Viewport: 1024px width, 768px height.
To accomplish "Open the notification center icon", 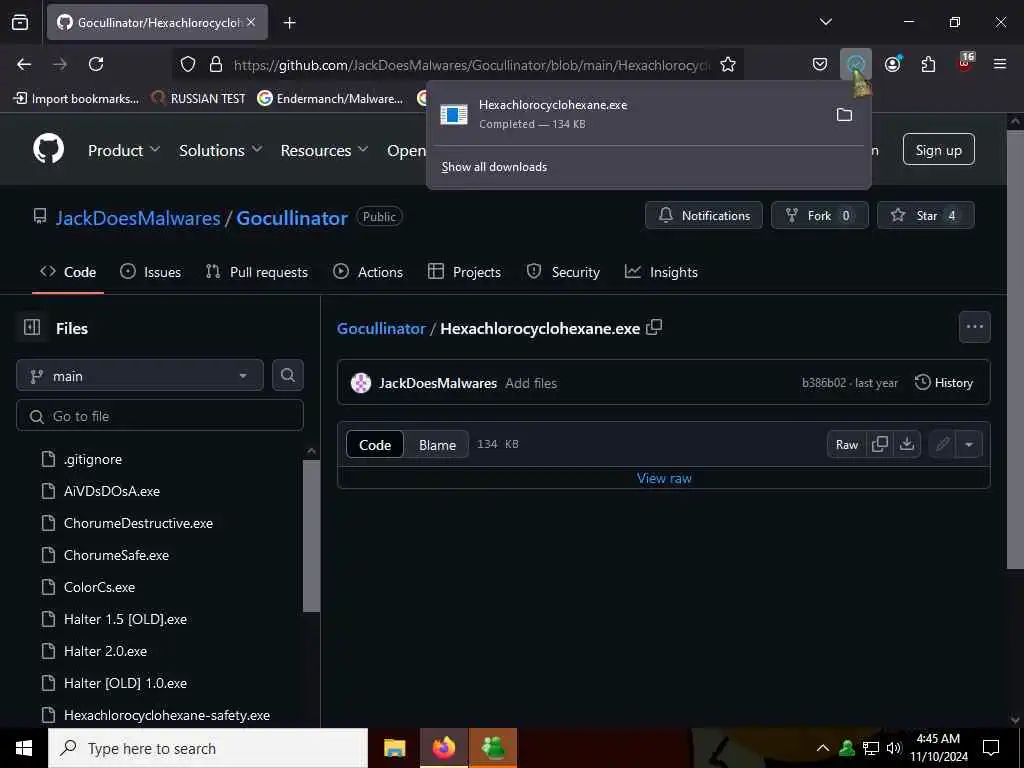I will click(991, 748).
